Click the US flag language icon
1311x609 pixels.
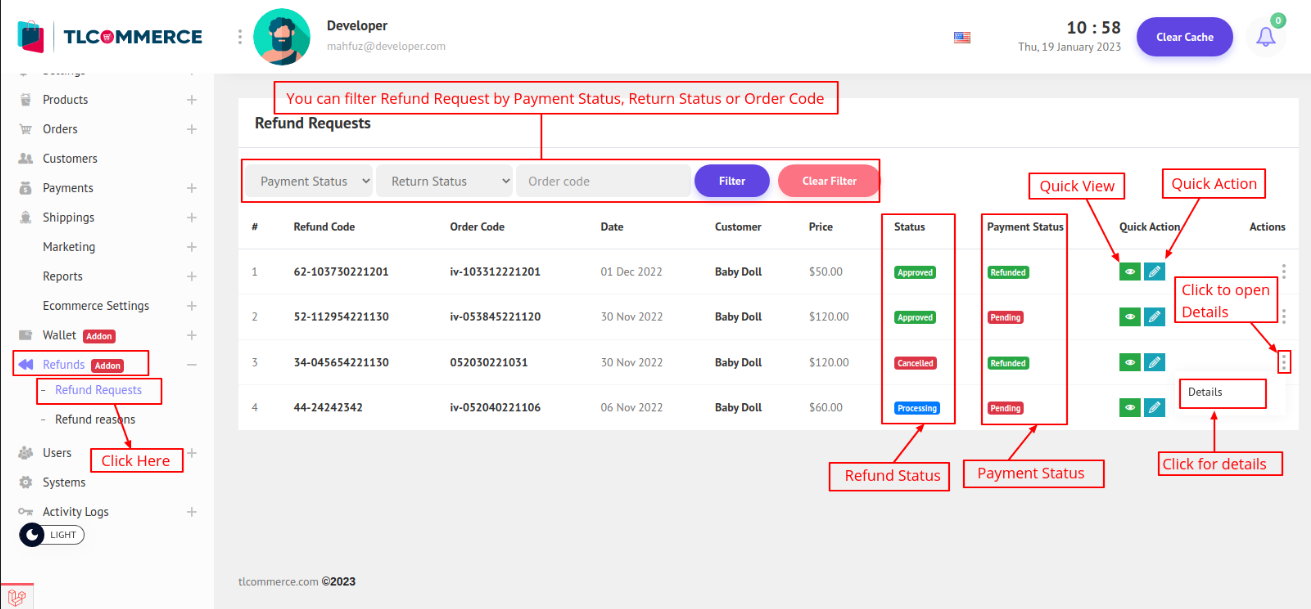coord(962,37)
